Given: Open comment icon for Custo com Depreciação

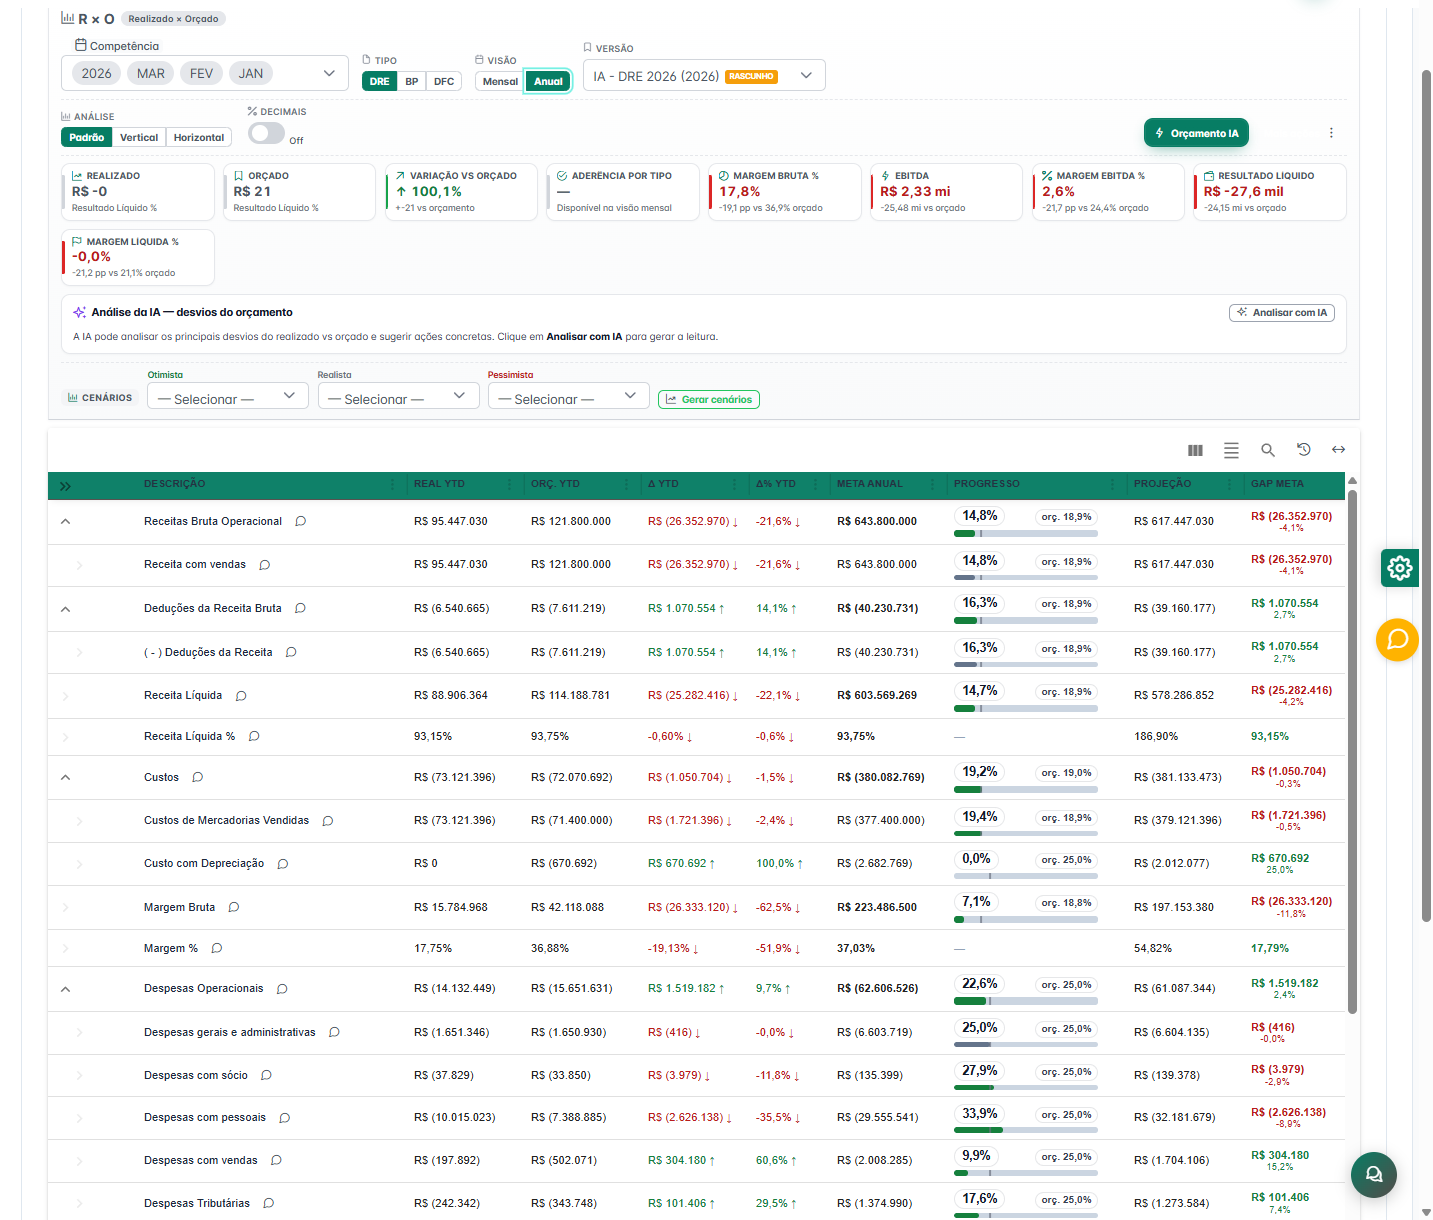Looking at the screenshot, I should point(282,864).
